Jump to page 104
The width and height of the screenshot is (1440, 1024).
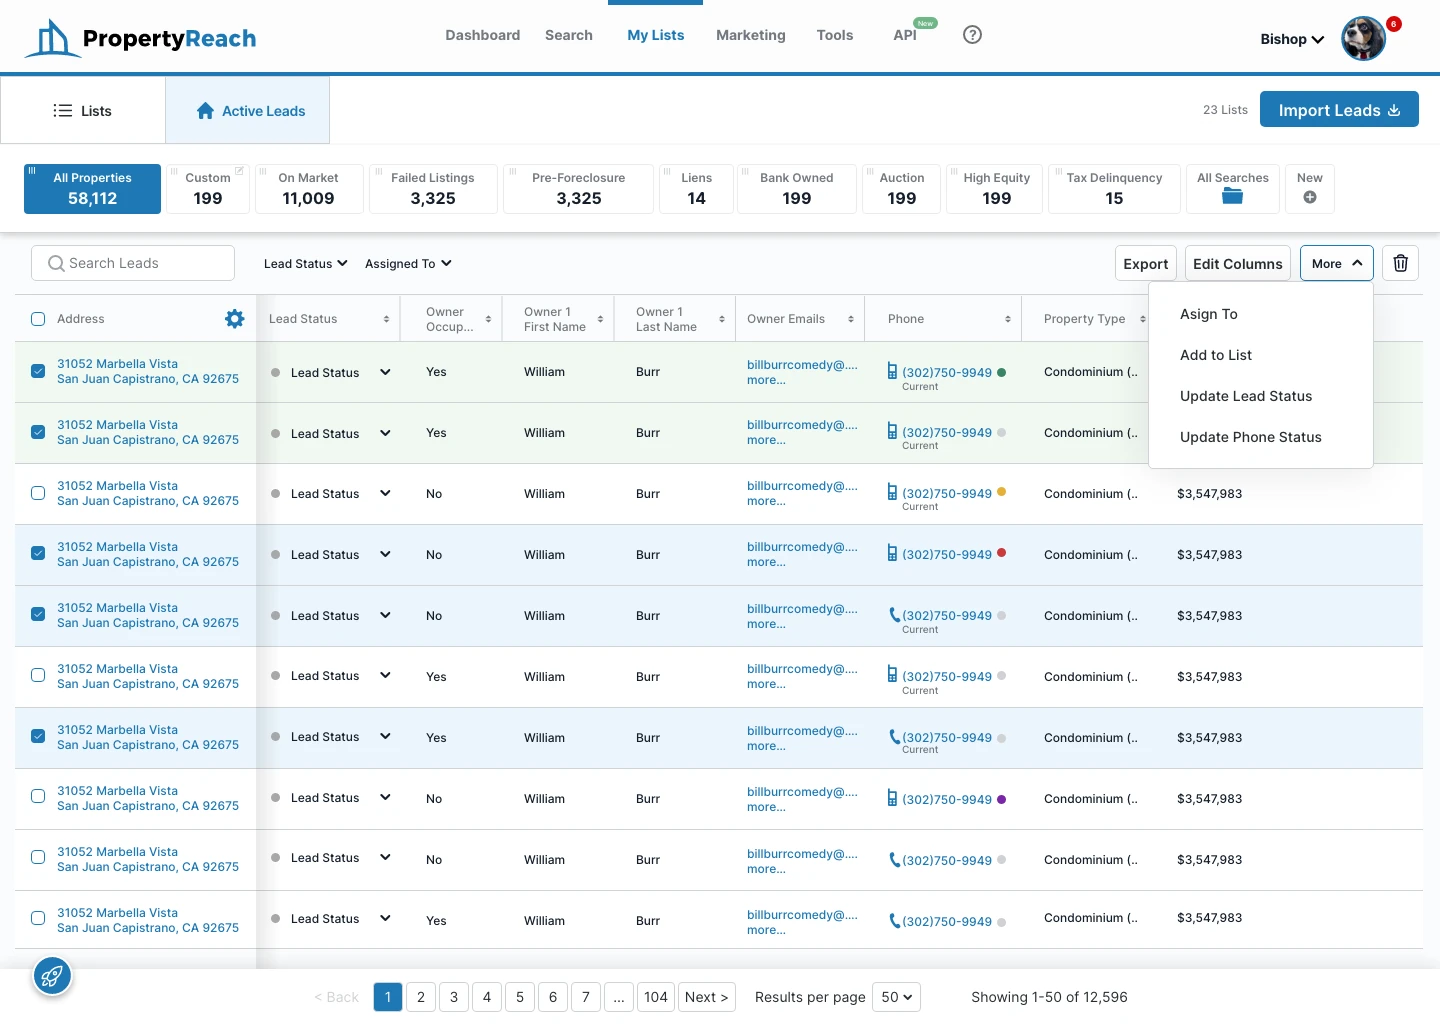pos(656,997)
